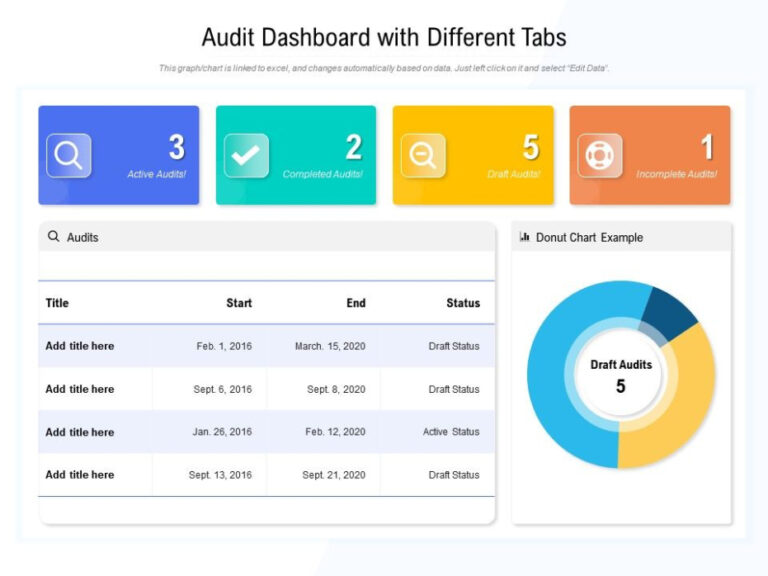Click the Draft Audits 5 donut center label
Screen dimensions: 768x576
pos(621,376)
